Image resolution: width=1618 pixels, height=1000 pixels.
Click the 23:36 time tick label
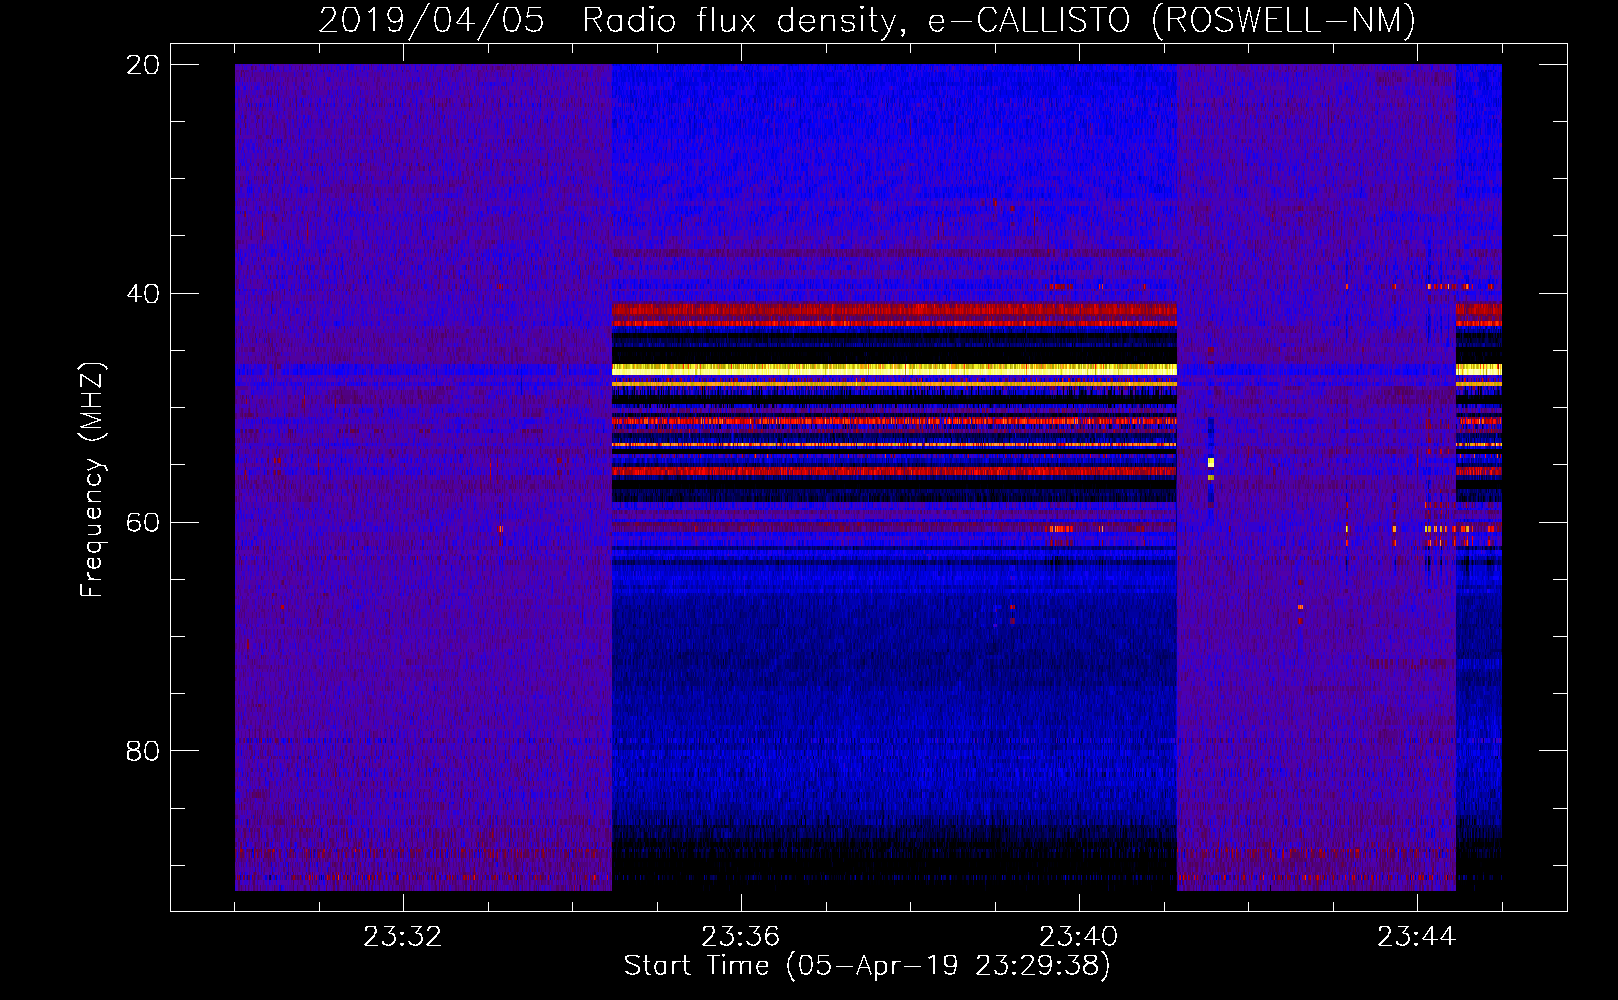(740, 937)
